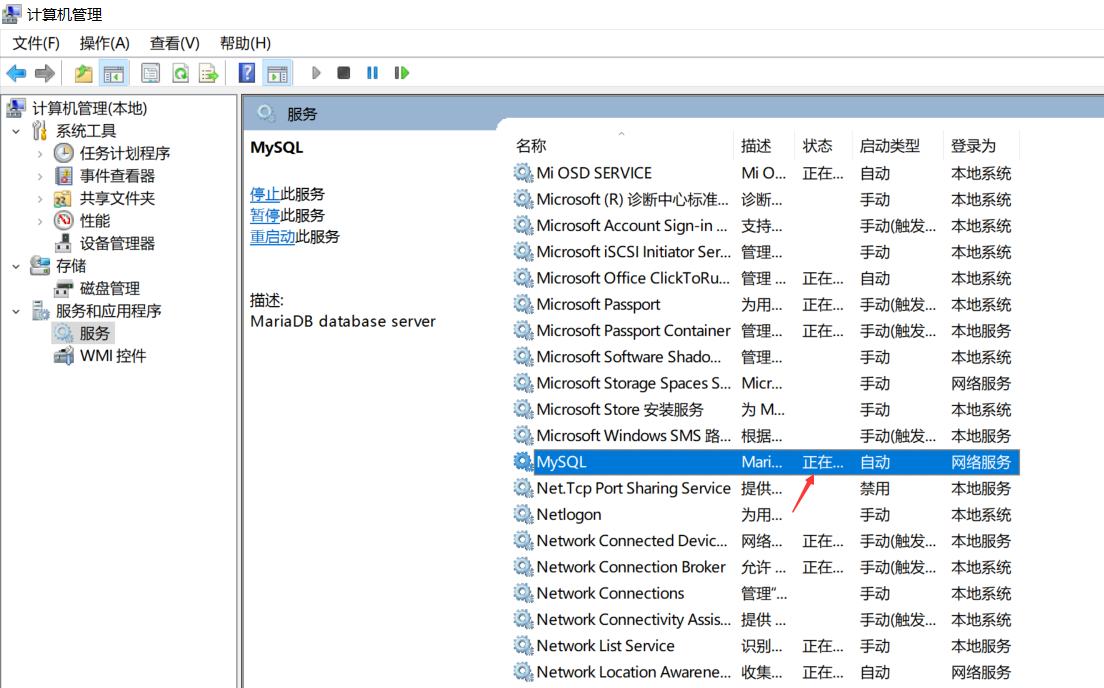This screenshot has width=1104, height=688.
Task: Expand the 共享文件夹 tree node
Action: point(39,199)
